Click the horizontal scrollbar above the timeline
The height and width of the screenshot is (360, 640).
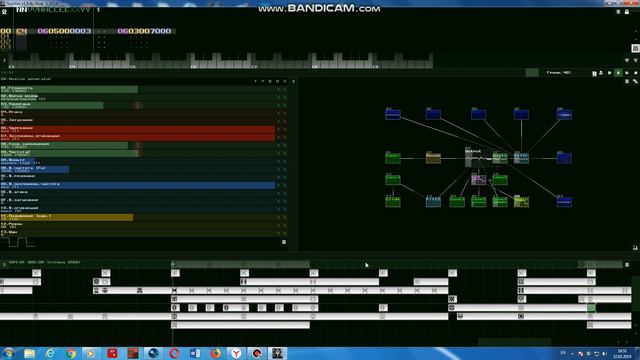pos(241,264)
